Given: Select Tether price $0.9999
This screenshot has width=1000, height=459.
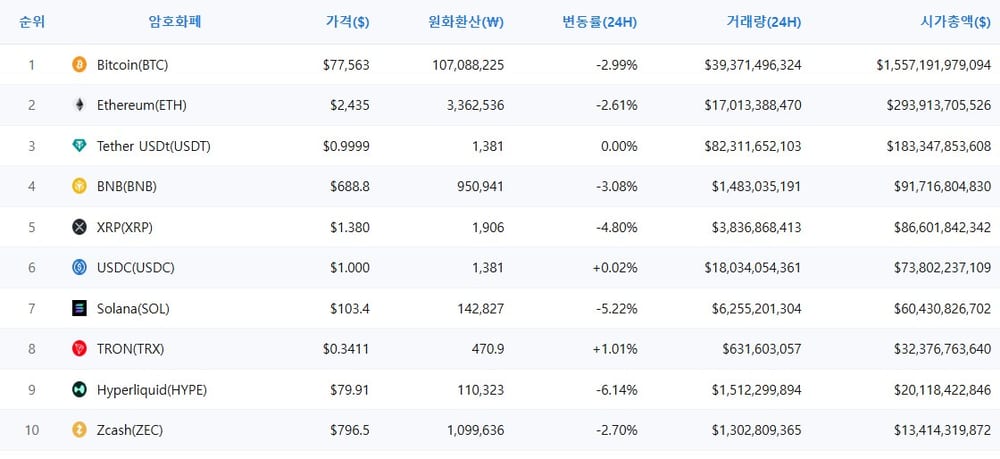Looking at the screenshot, I should (x=346, y=146).
